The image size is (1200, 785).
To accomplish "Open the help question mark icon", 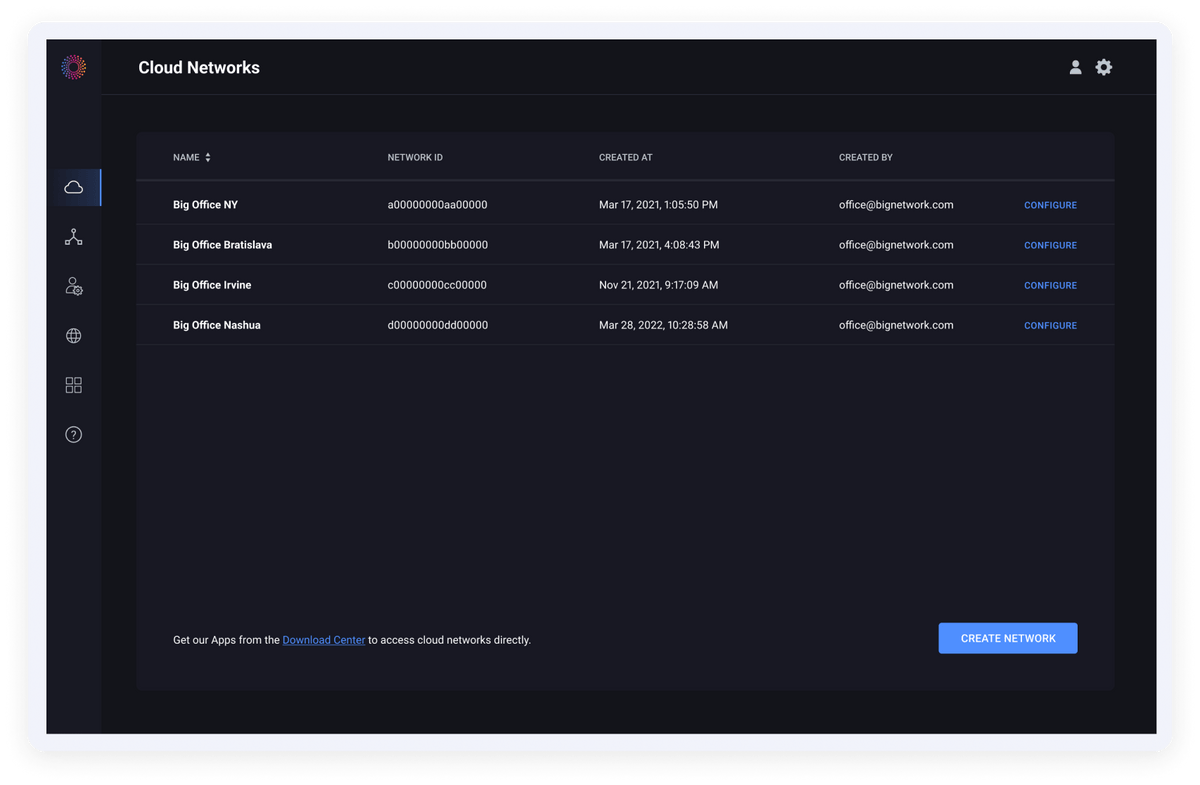I will 73,435.
